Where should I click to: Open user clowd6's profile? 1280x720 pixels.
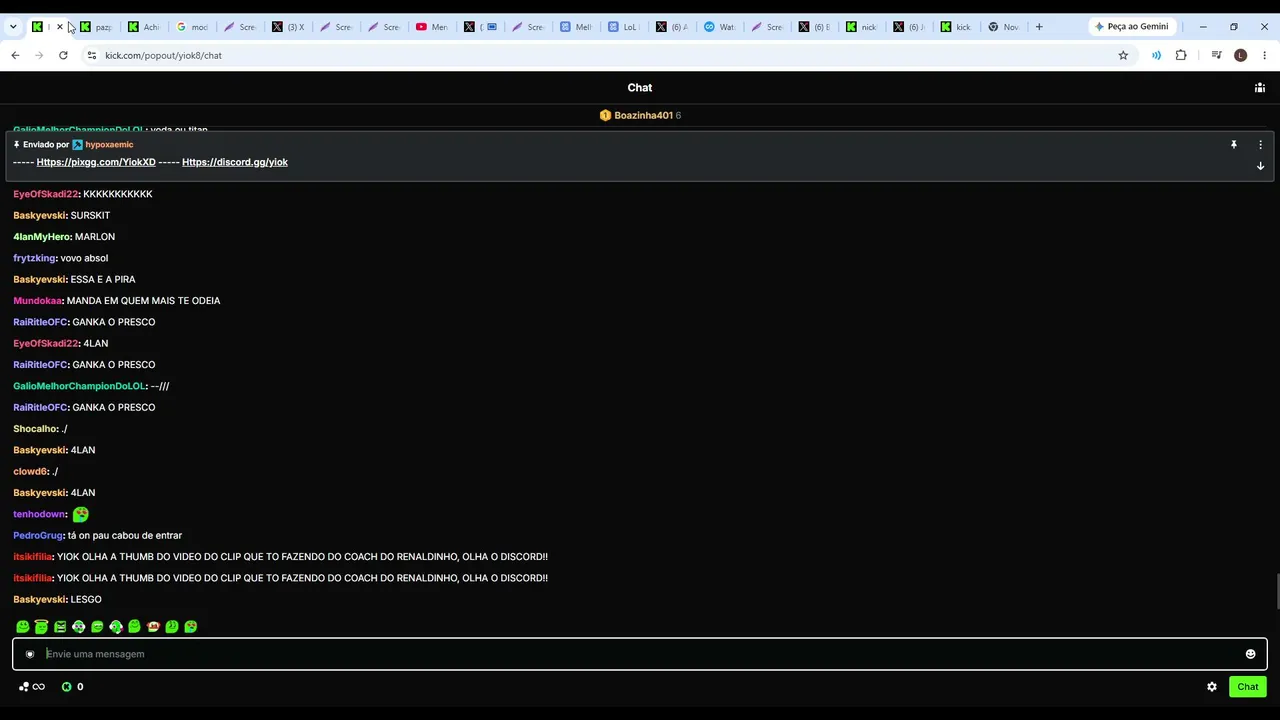click(x=30, y=471)
